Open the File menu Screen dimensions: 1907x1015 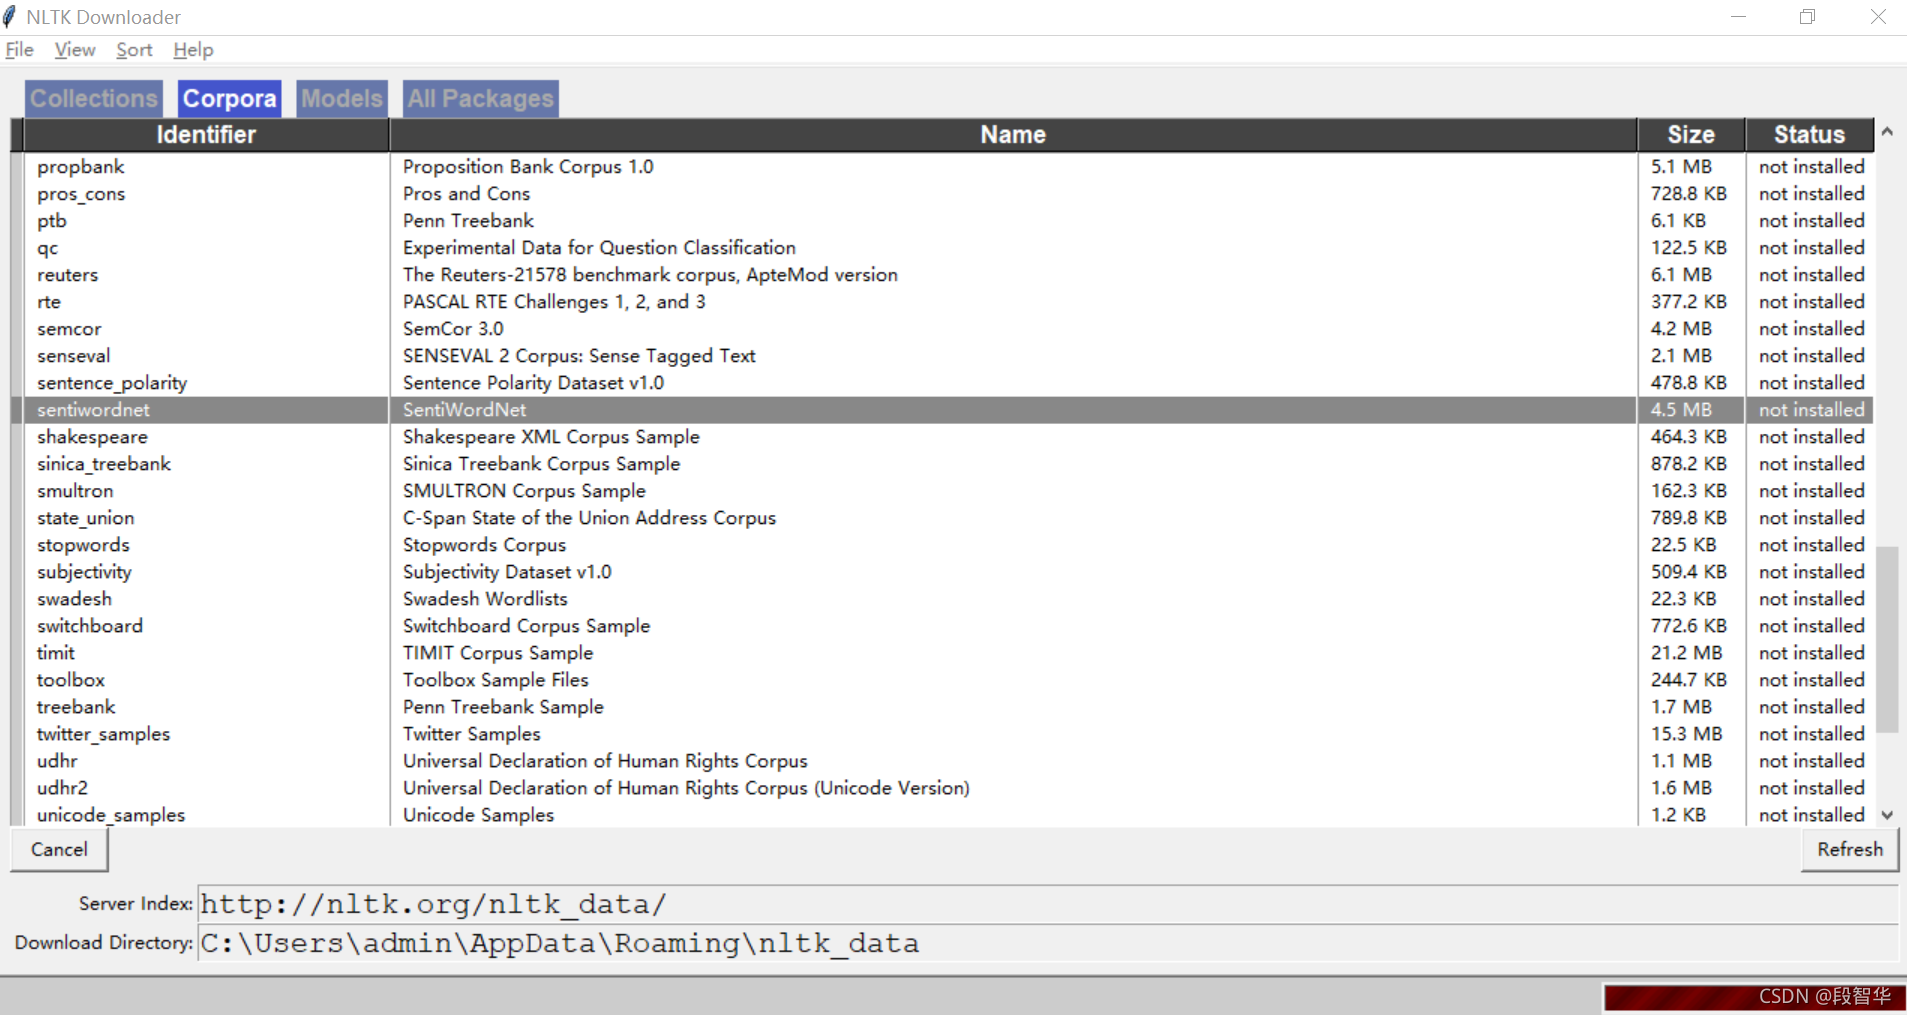tap(19, 50)
